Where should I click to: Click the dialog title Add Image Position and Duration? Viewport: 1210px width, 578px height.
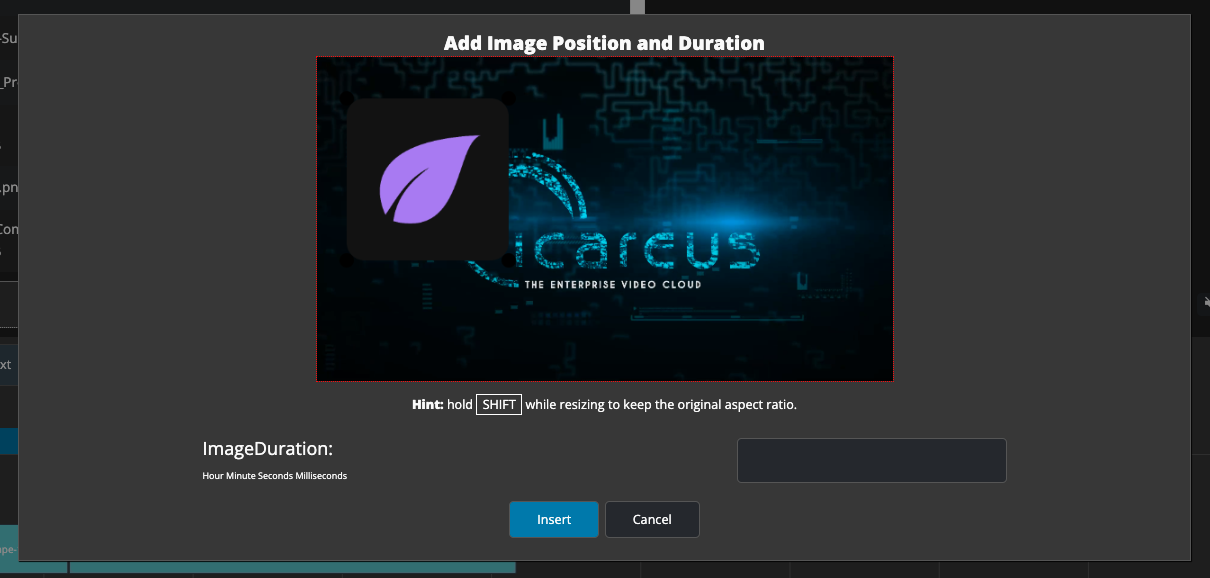click(604, 43)
